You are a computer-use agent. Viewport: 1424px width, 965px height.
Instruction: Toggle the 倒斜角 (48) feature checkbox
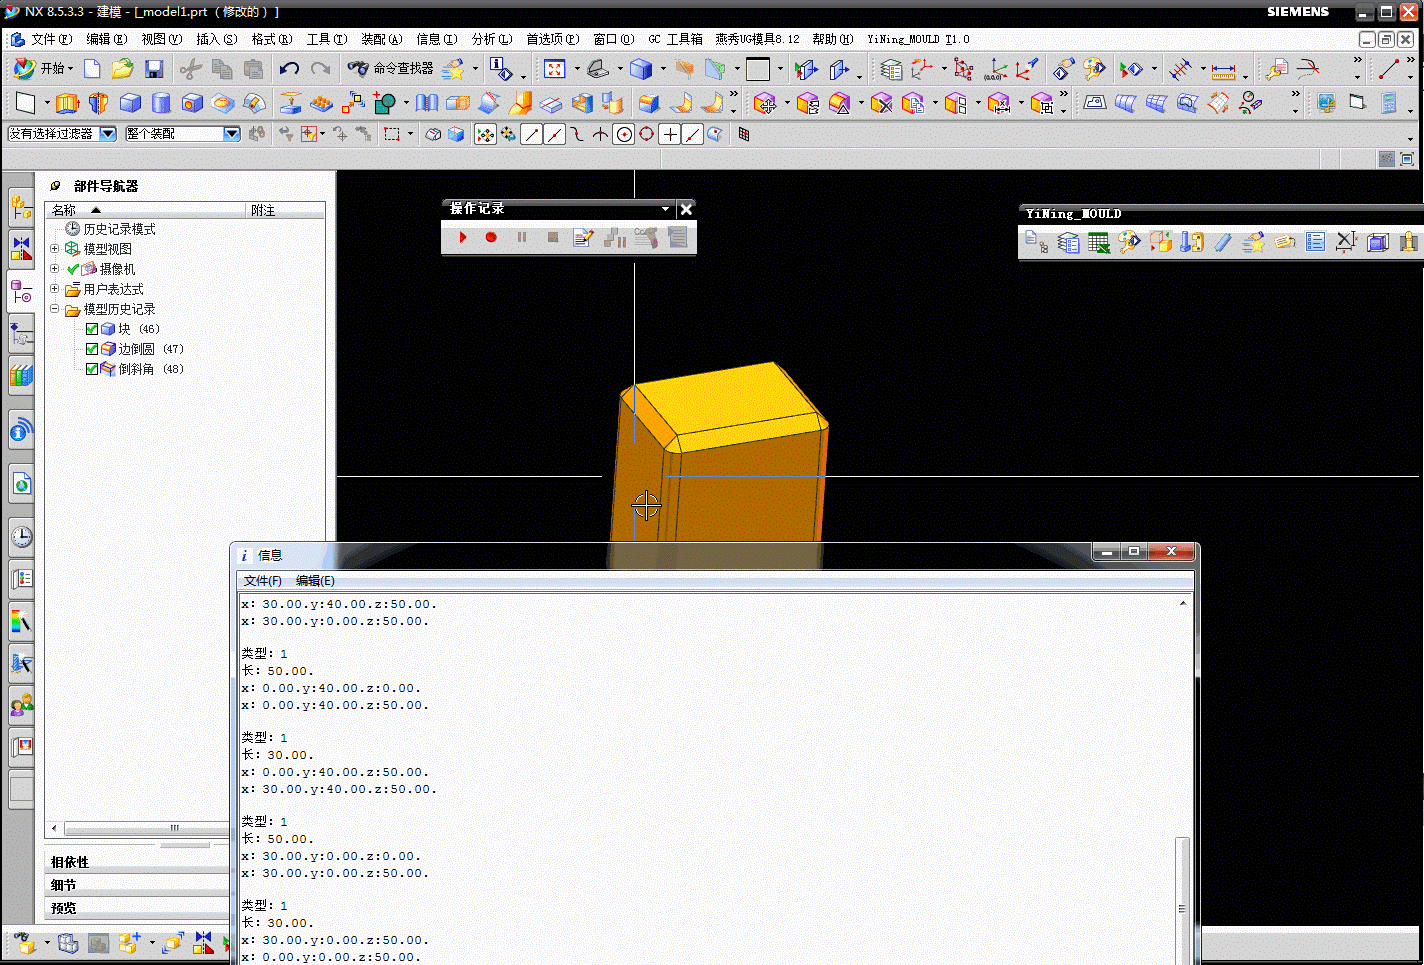(x=92, y=369)
